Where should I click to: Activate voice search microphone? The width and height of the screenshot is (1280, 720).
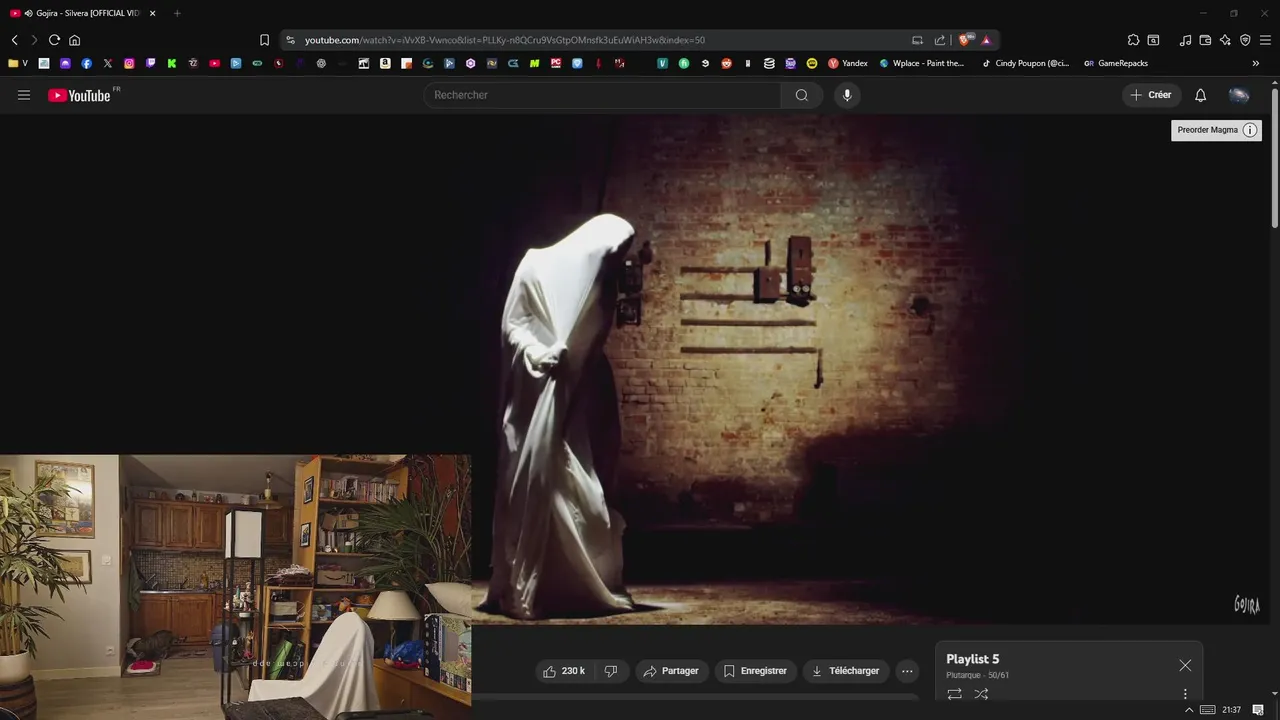847,95
